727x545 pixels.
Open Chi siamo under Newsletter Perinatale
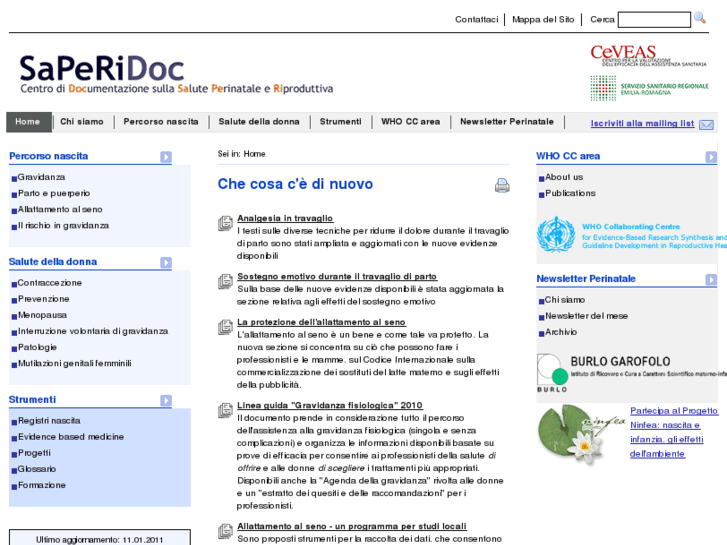tap(565, 300)
